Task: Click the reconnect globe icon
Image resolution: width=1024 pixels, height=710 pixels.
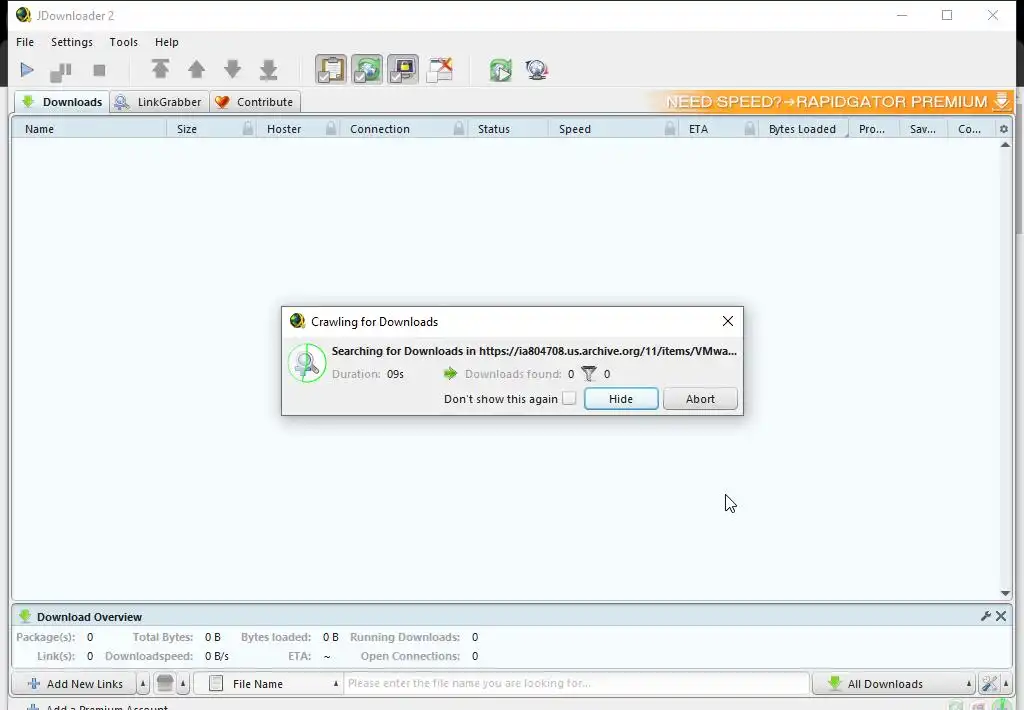Action: tap(537, 70)
